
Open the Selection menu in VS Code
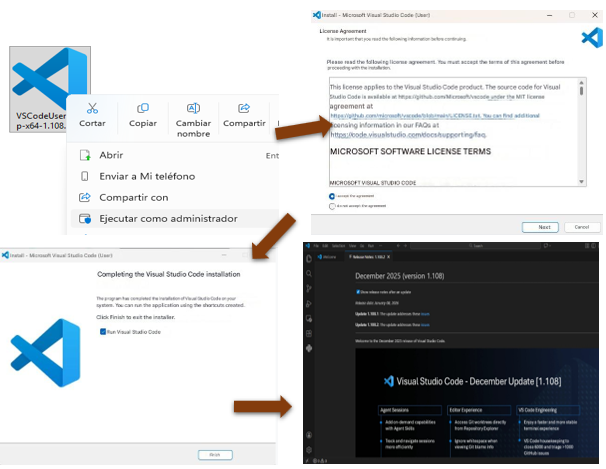[x=338, y=246]
